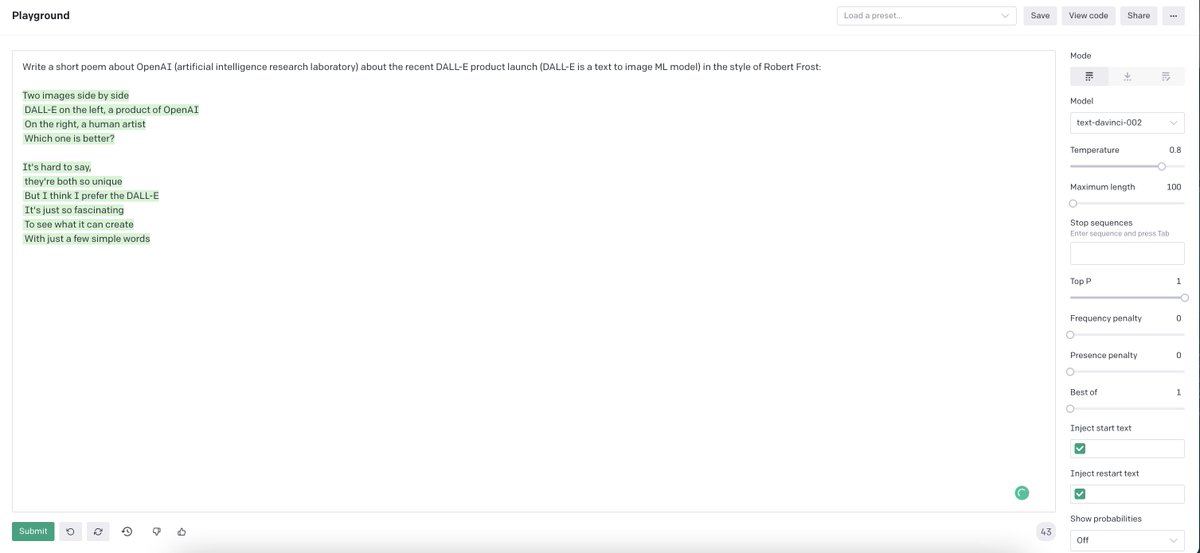
Task: Click the Maximum length value 100
Action: pos(1174,187)
